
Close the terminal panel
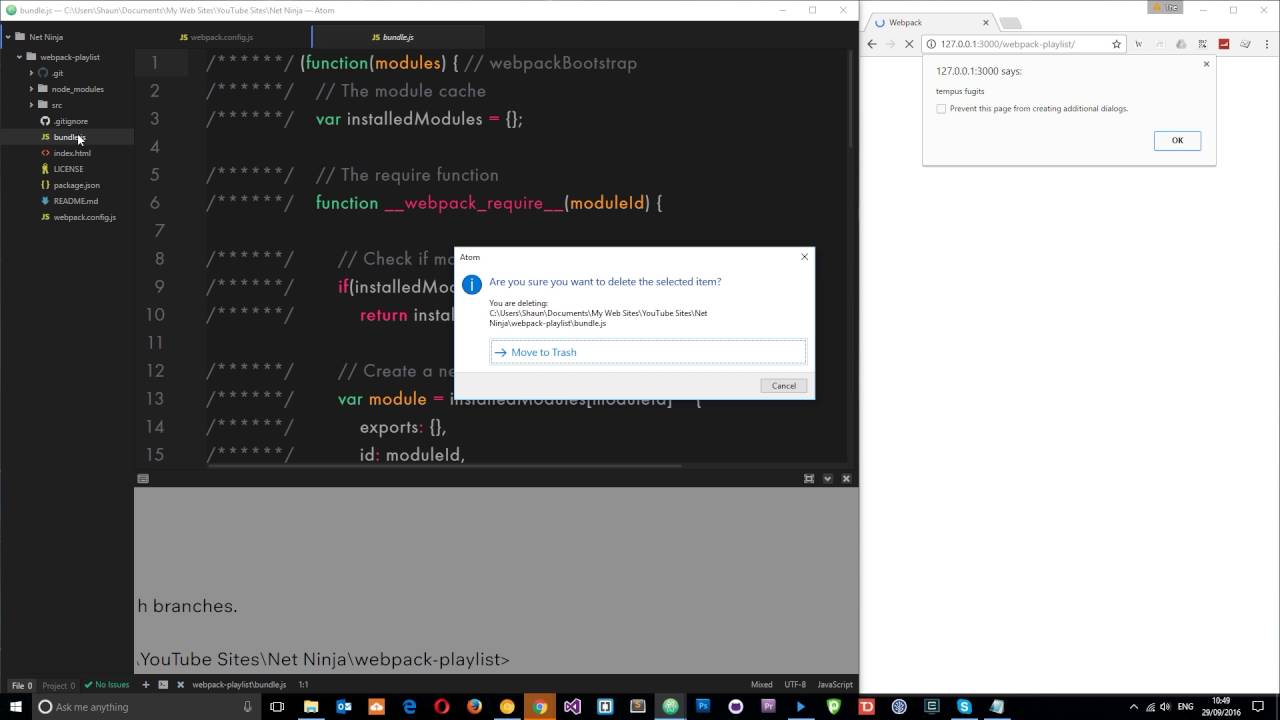click(x=846, y=479)
